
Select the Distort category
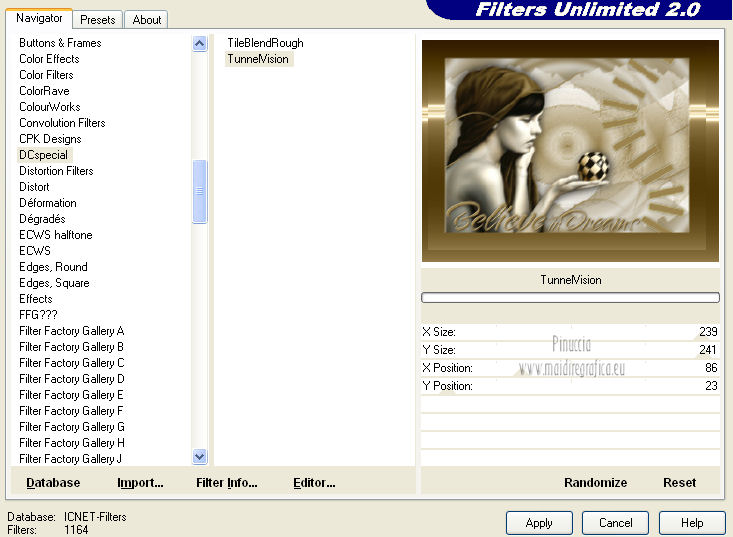[34, 187]
